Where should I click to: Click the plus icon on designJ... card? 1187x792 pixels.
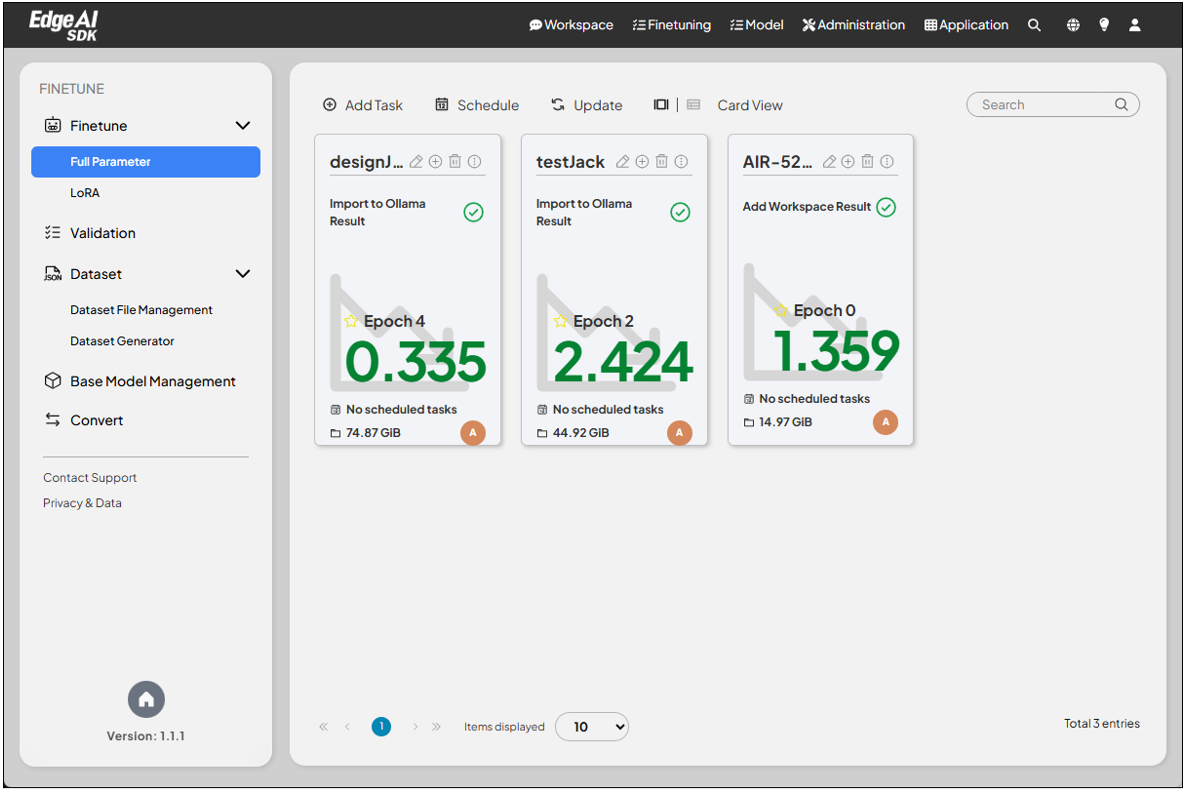(x=436, y=162)
